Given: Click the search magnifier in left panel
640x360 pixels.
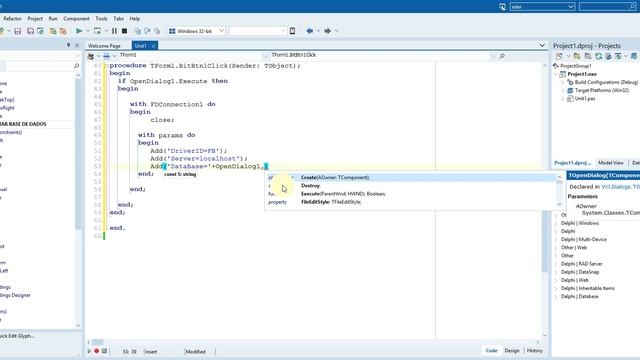Looking at the screenshot, I should point(76,66).
